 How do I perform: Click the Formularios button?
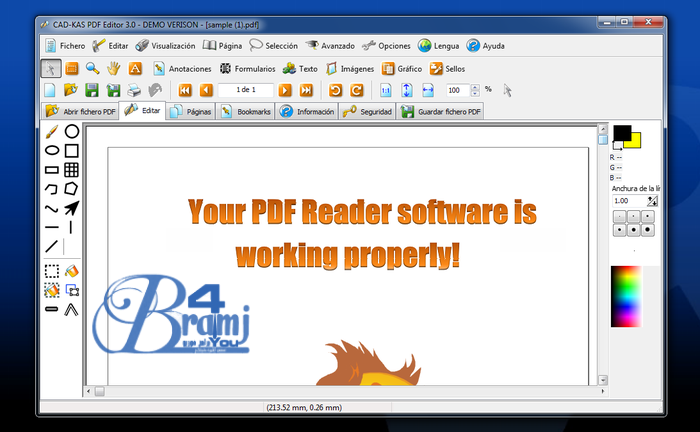247,69
